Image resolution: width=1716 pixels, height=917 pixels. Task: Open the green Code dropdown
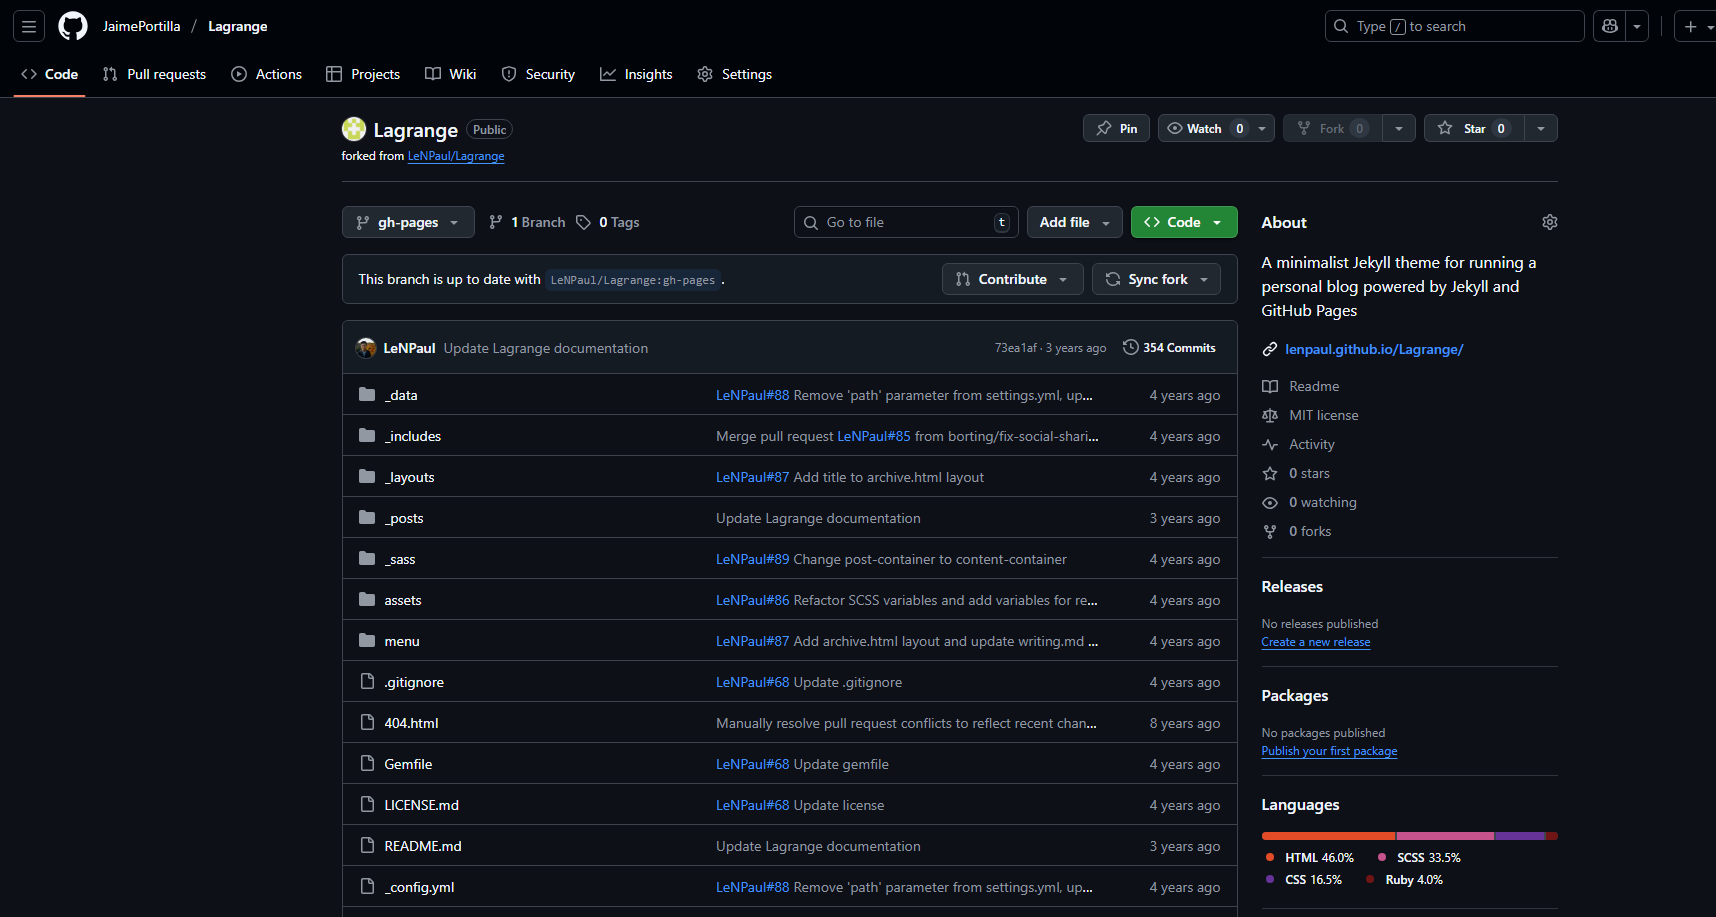click(1183, 222)
